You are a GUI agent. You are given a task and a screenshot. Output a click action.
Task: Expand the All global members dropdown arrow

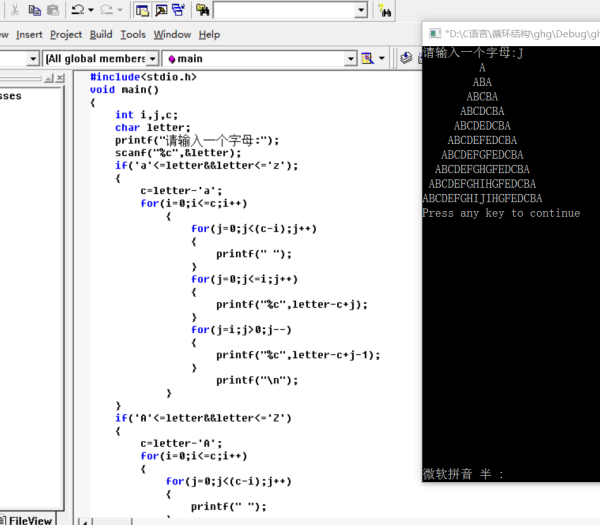(153, 59)
